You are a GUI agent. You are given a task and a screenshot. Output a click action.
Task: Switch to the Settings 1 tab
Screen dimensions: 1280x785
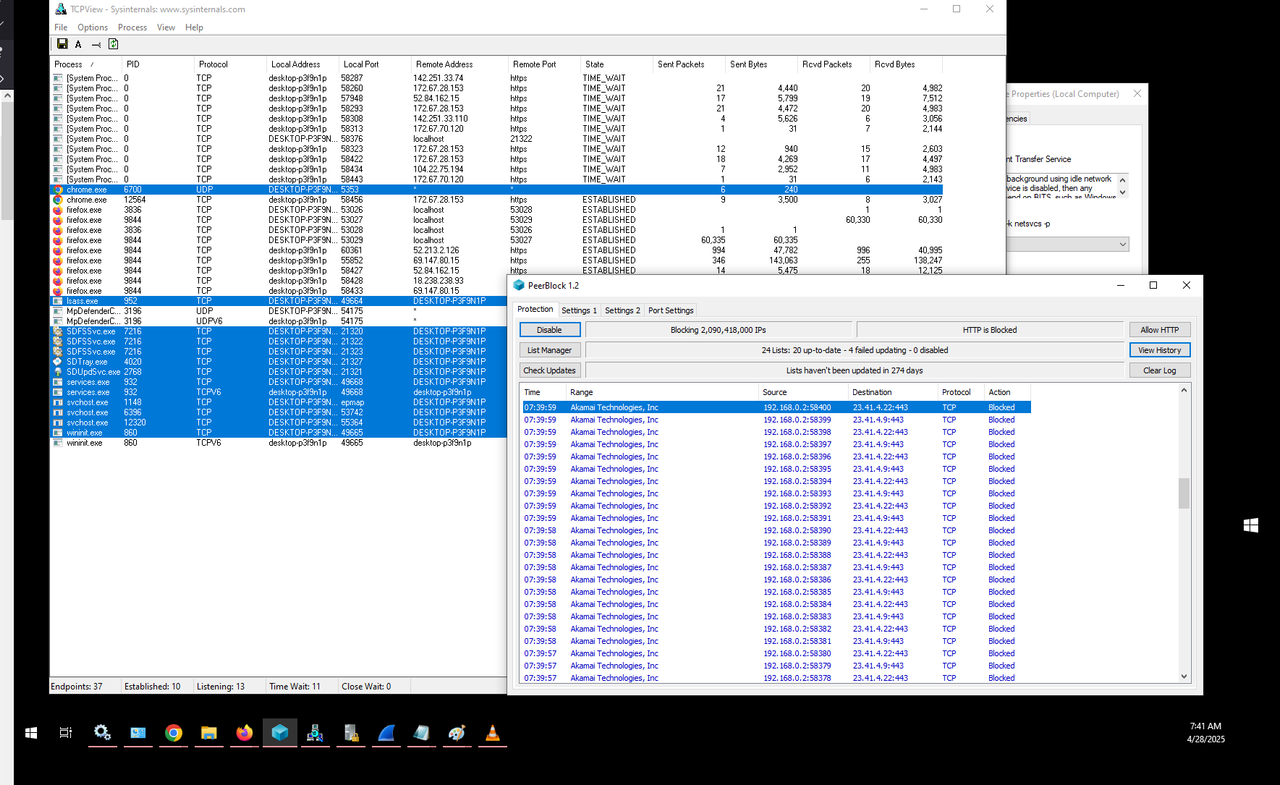[x=579, y=310]
